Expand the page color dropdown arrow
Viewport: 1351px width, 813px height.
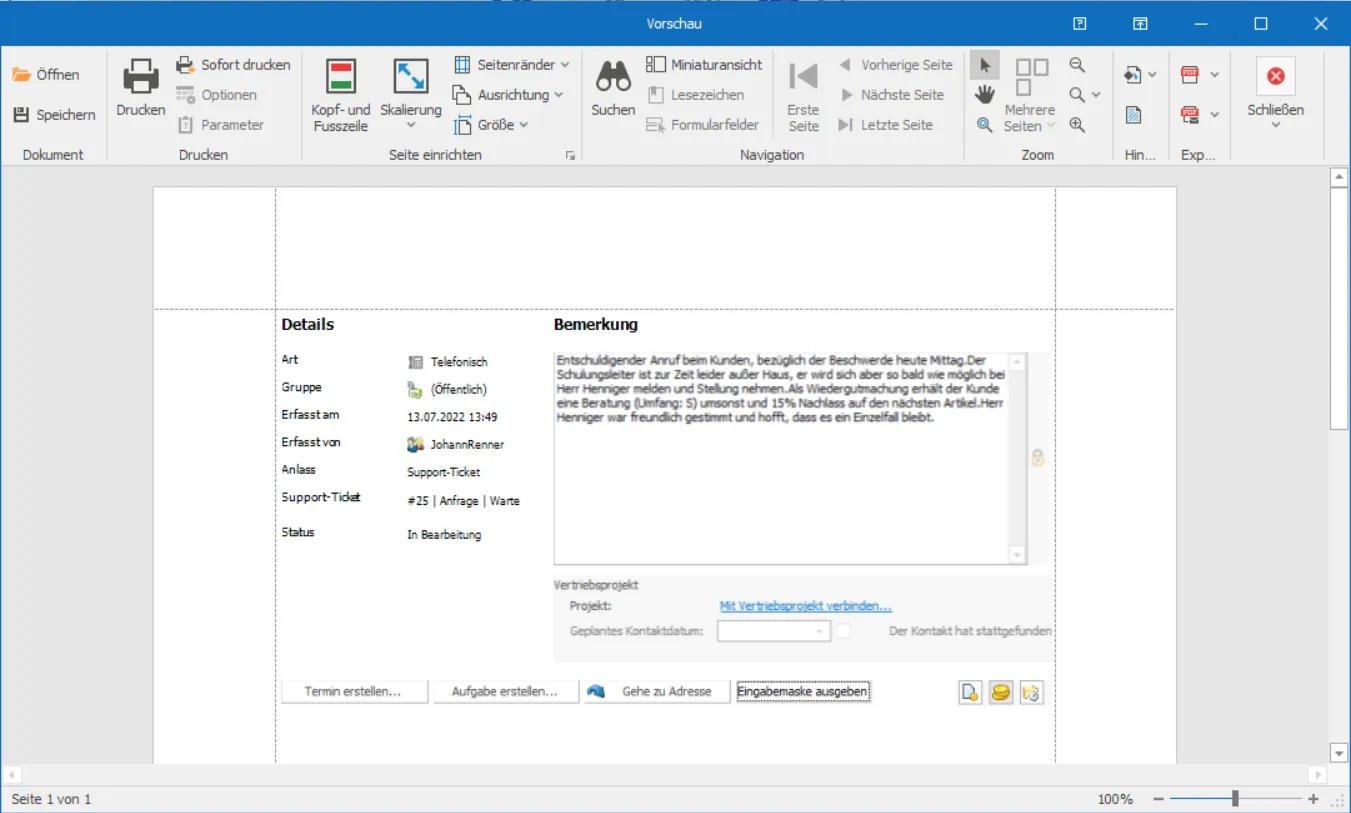tap(1152, 75)
